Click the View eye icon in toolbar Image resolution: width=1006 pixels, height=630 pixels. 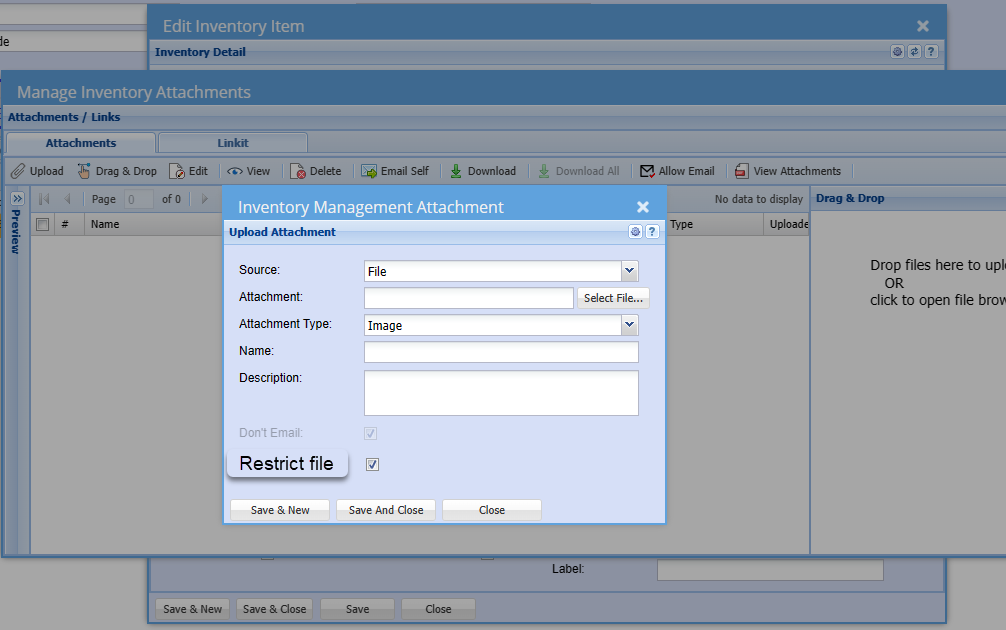coord(235,171)
